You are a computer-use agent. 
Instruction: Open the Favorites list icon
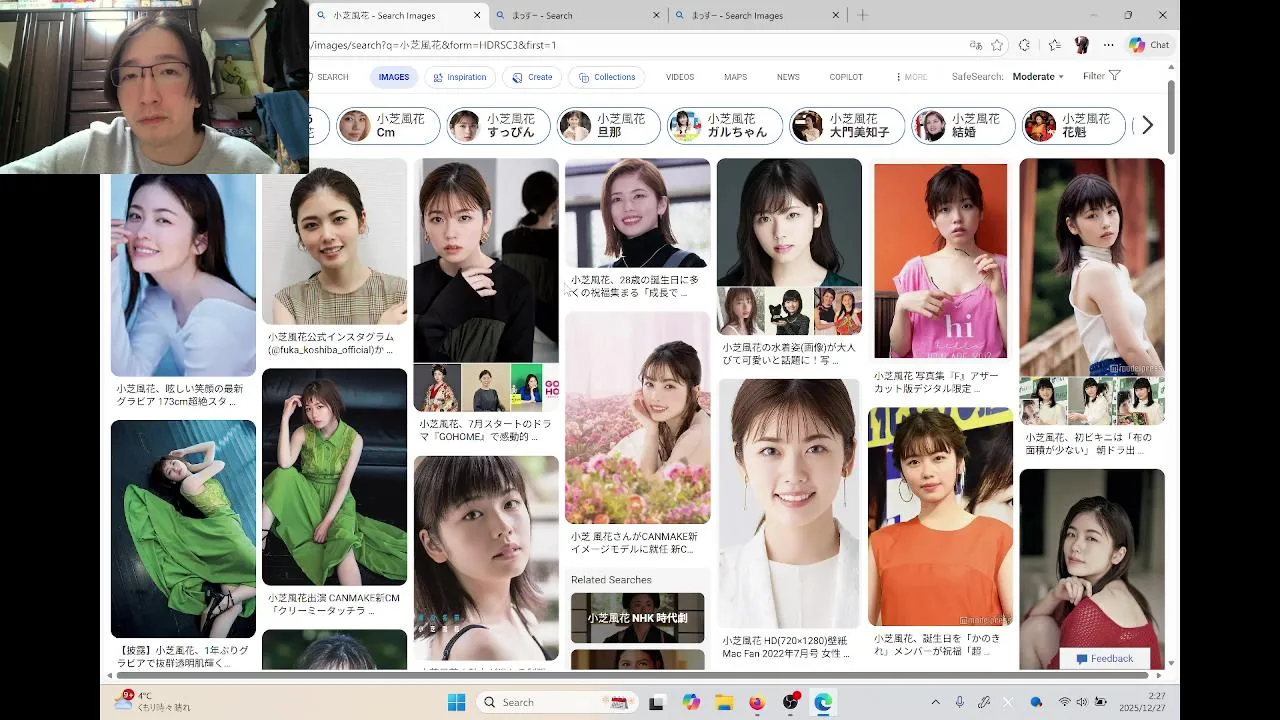coord(1055,45)
